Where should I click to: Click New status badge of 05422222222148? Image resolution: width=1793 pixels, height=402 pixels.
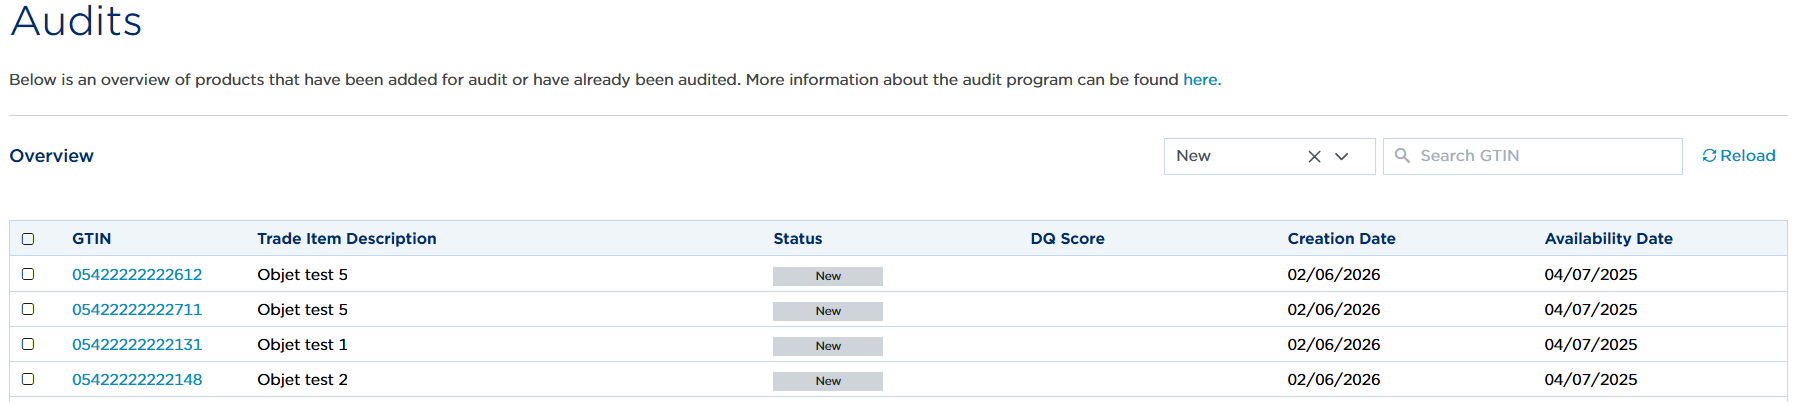828,381
